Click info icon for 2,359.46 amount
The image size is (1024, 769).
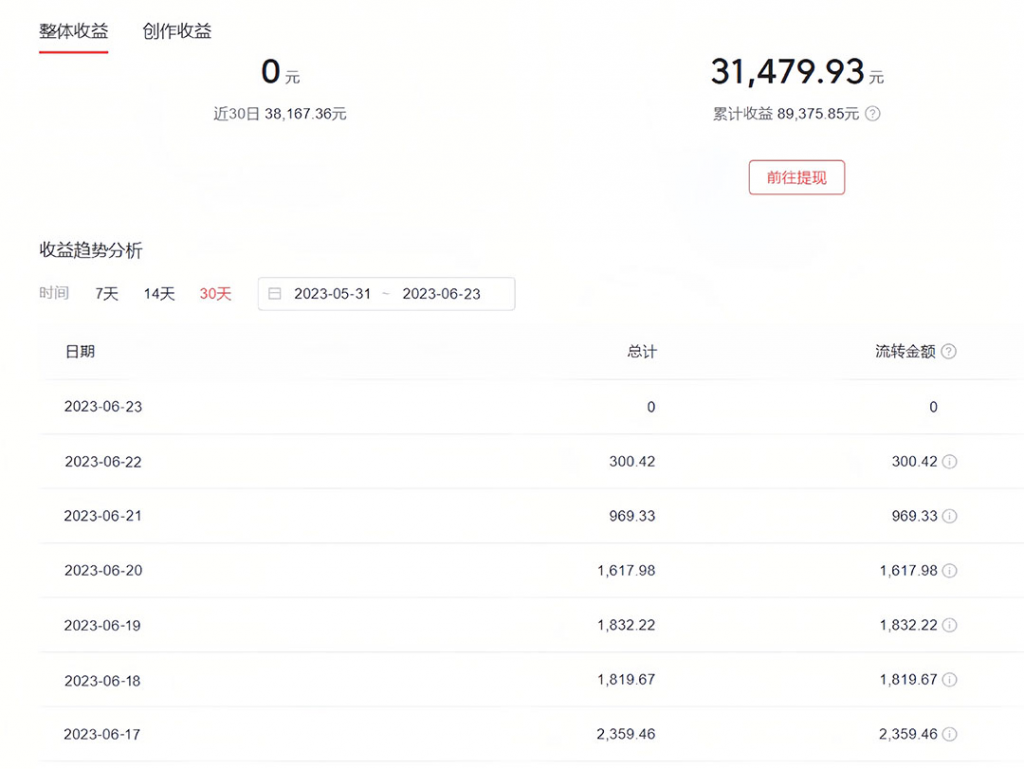click(x=950, y=735)
